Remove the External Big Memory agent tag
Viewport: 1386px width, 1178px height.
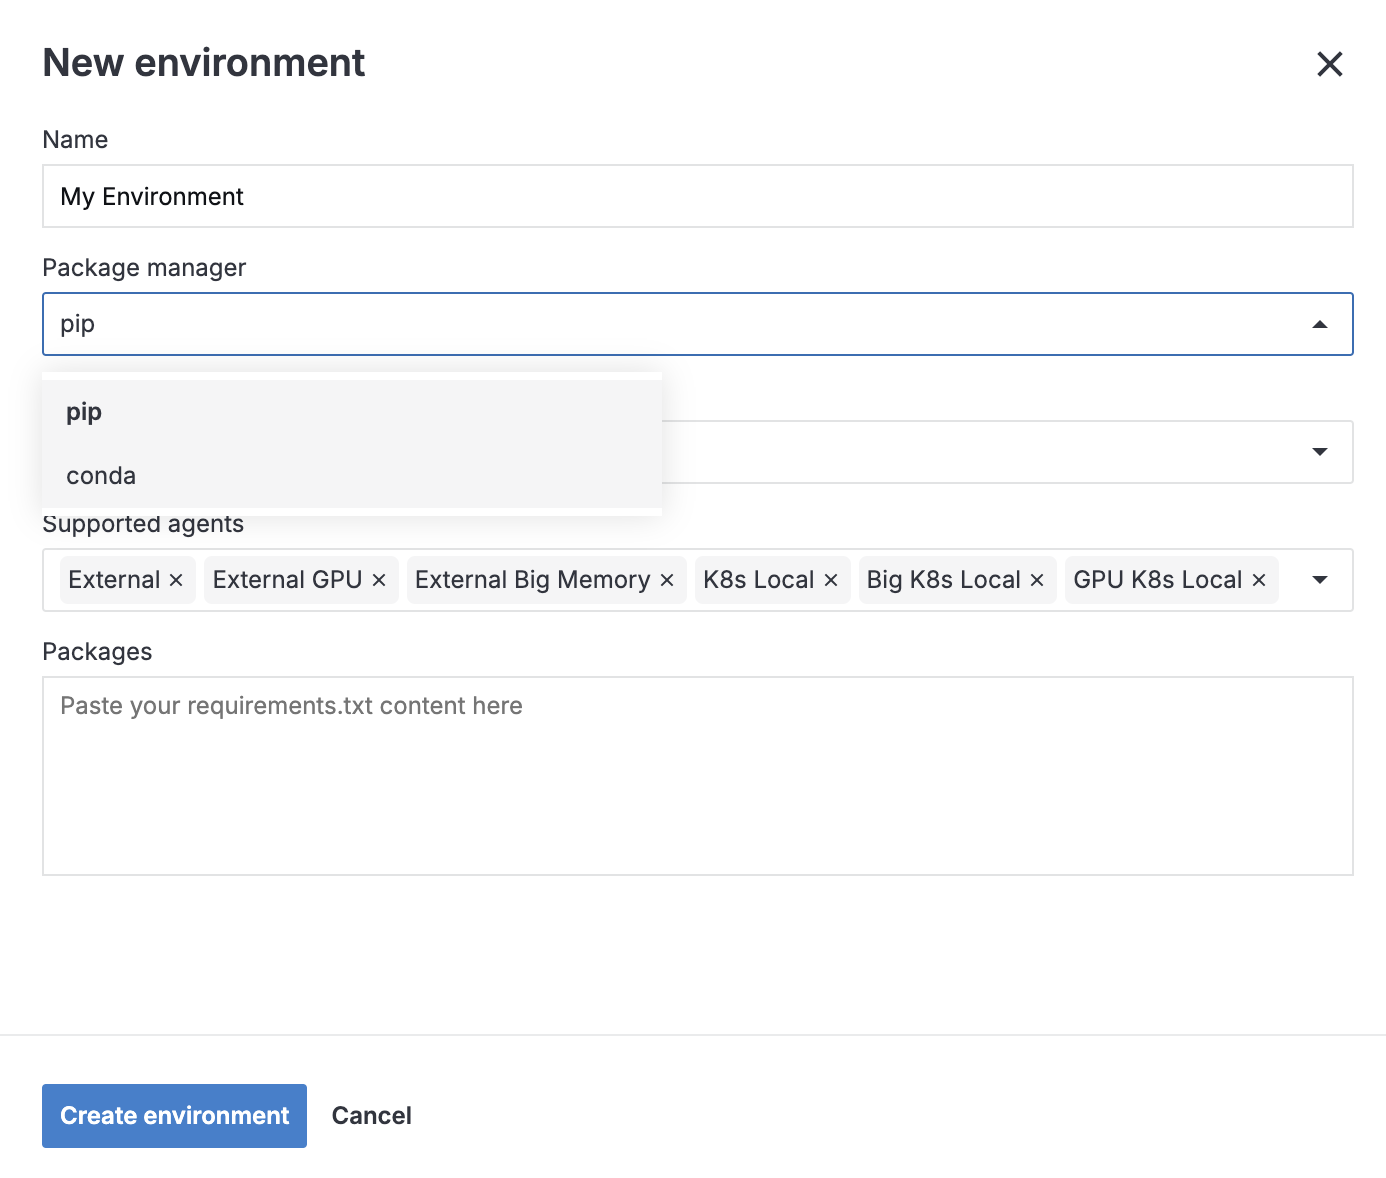(667, 580)
